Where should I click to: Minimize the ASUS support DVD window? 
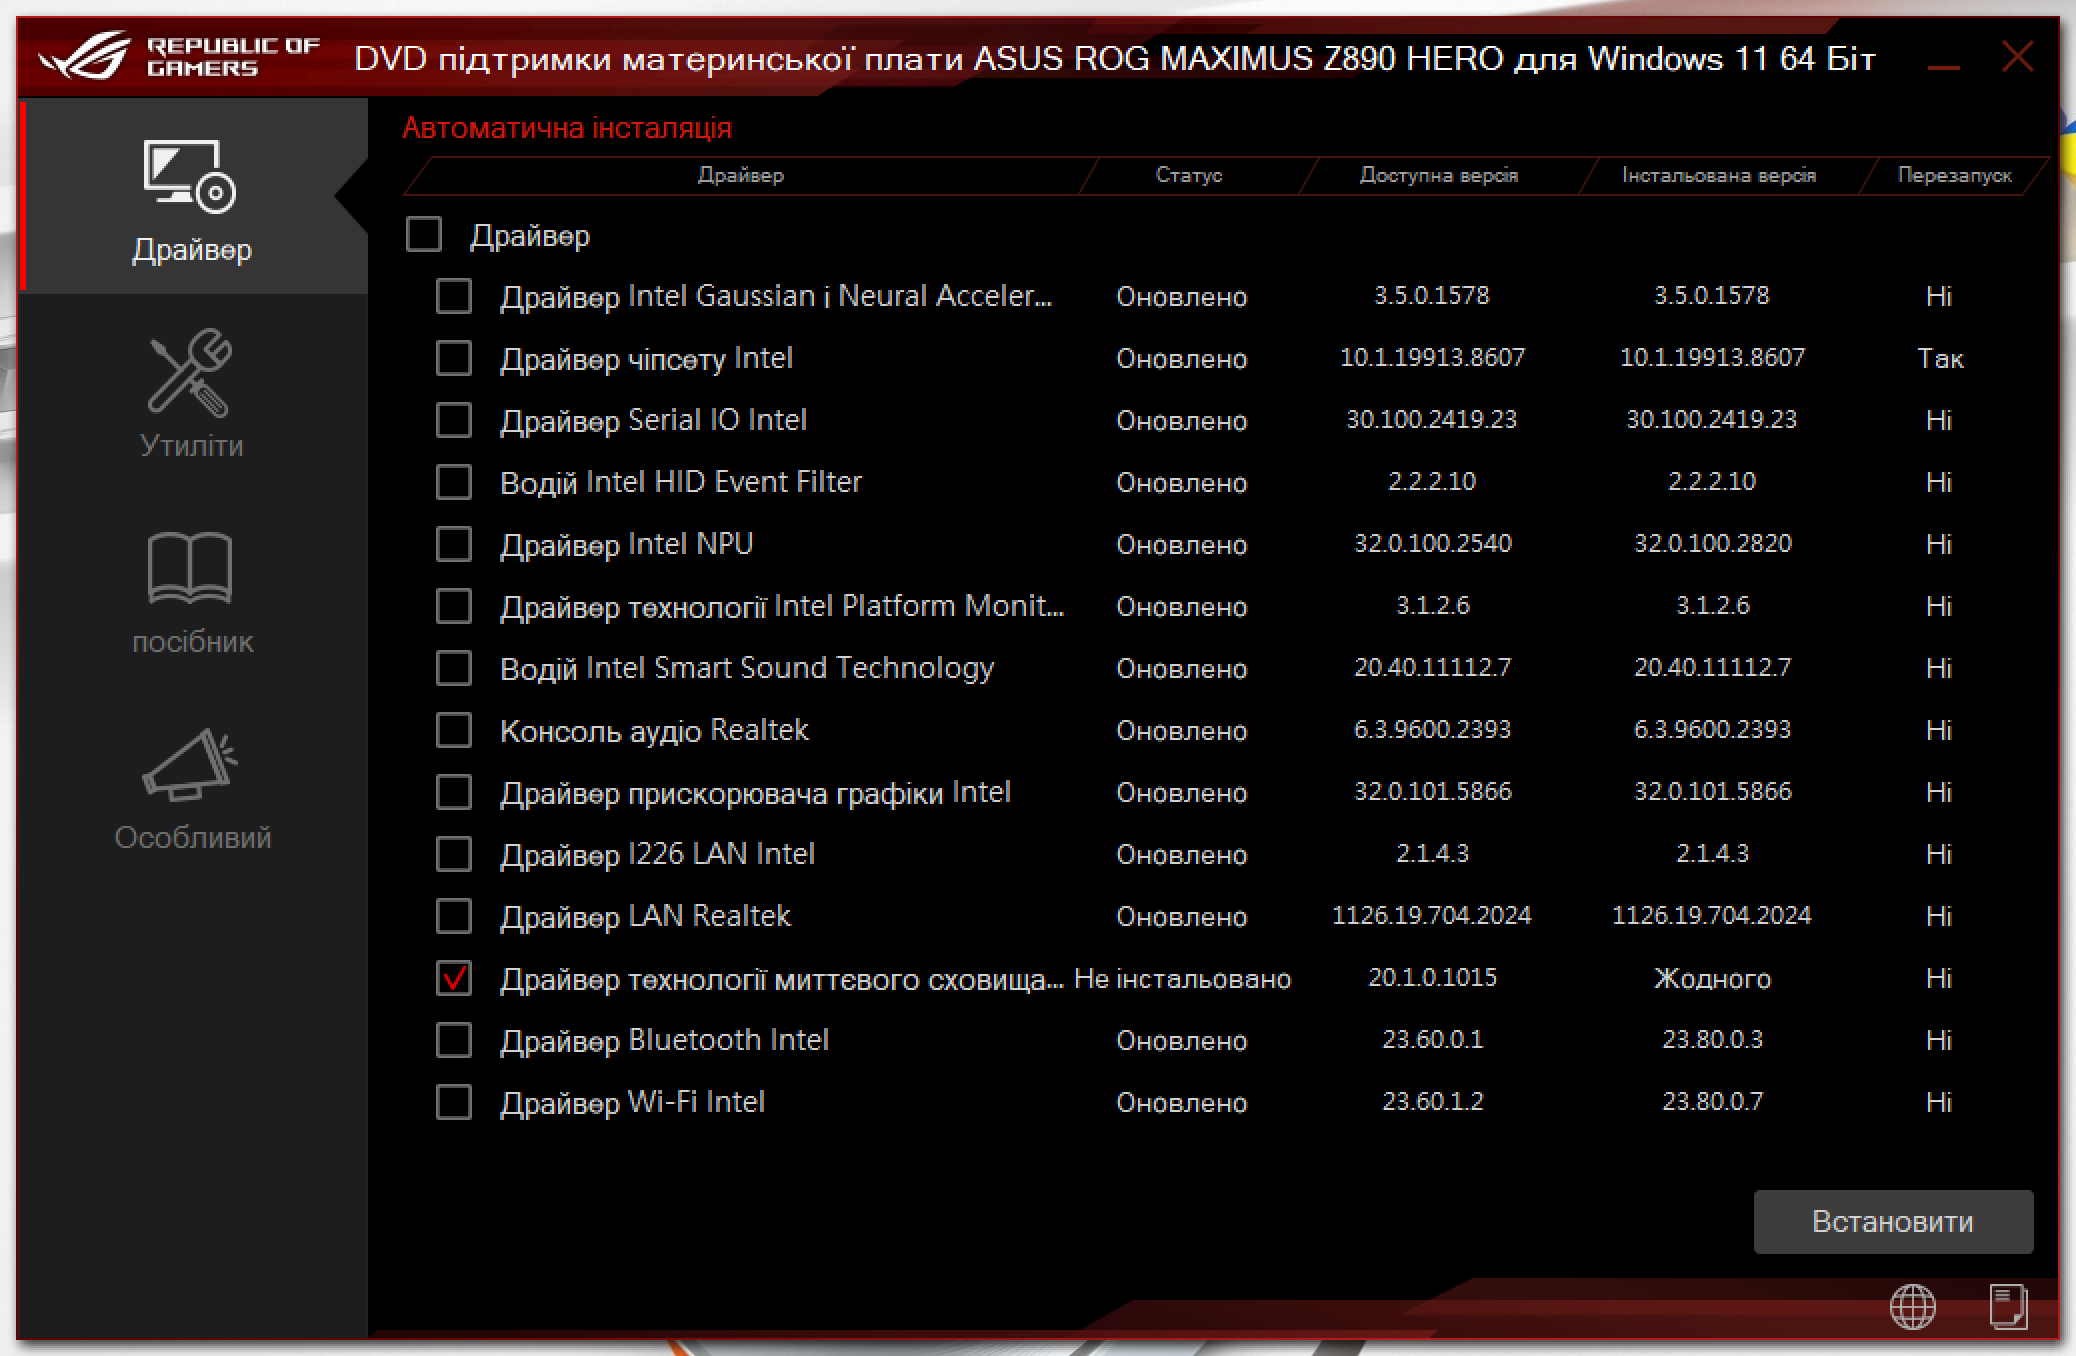(1943, 66)
